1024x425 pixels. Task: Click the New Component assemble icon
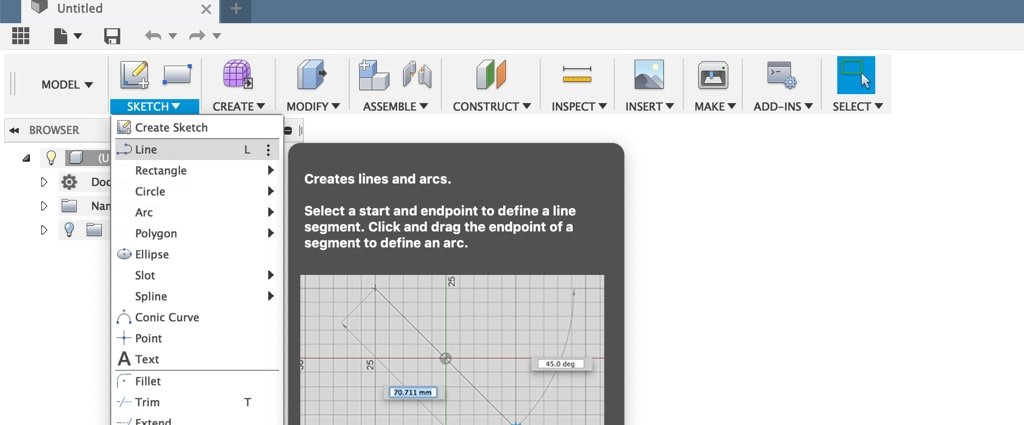tap(374, 74)
